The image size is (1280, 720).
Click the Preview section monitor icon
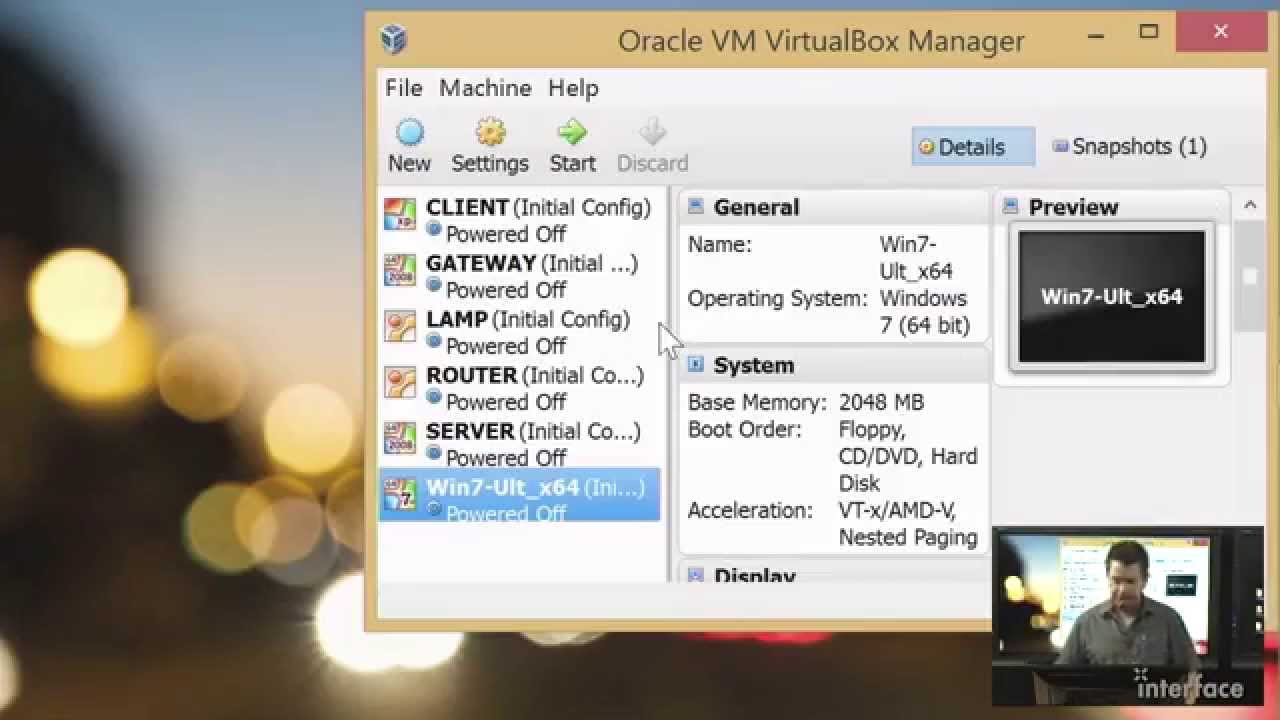[x=1010, y=207]
